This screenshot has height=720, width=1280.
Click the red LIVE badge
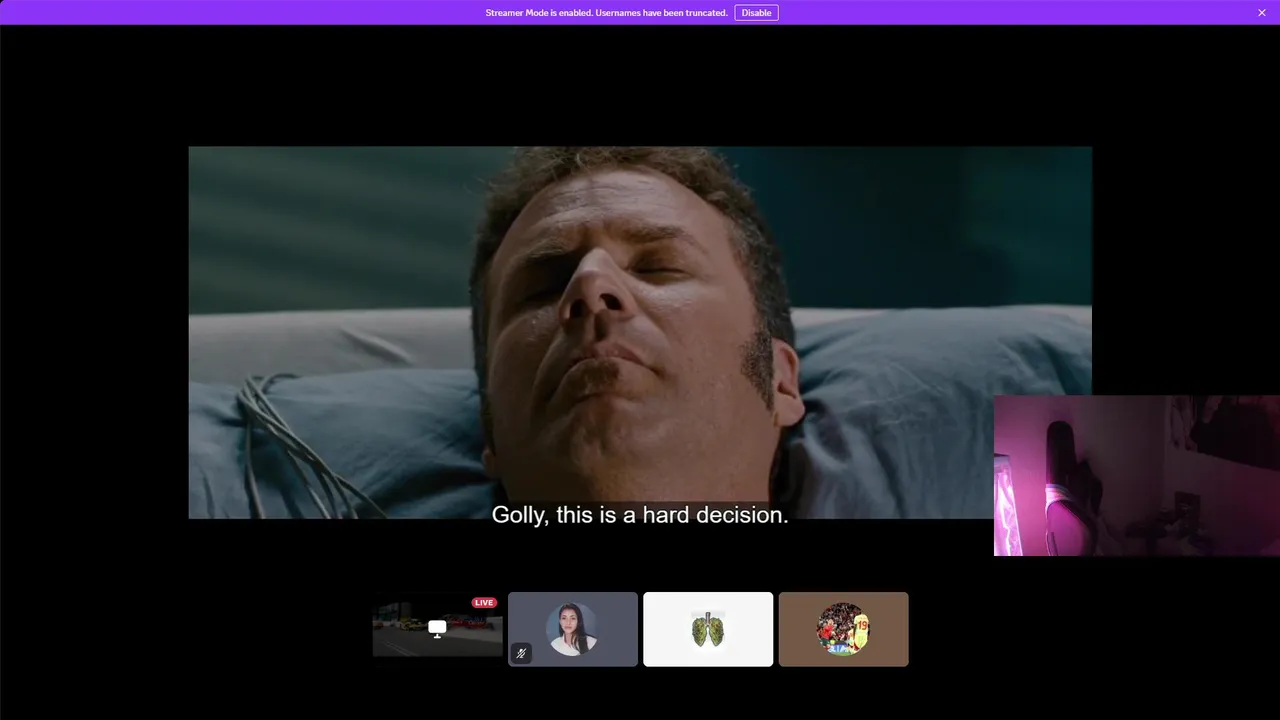coord(484,603)
